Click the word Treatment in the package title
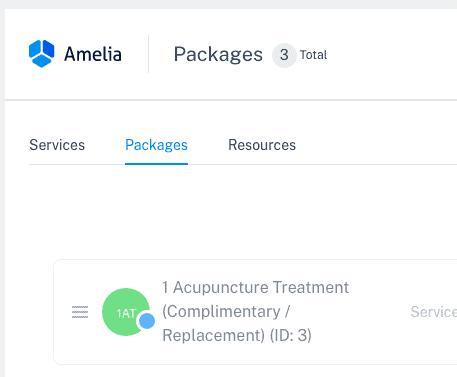Screen dimensions: 457x377 coord(311,287)
